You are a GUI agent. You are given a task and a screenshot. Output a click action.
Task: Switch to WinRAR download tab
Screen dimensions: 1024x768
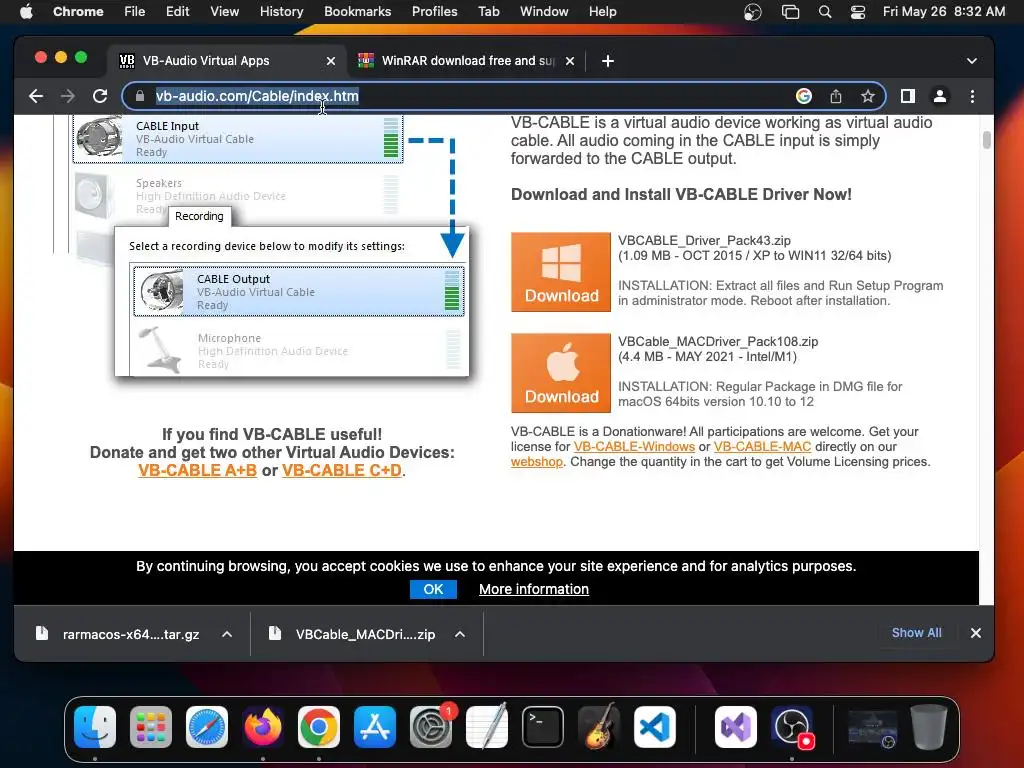[467, 61]
